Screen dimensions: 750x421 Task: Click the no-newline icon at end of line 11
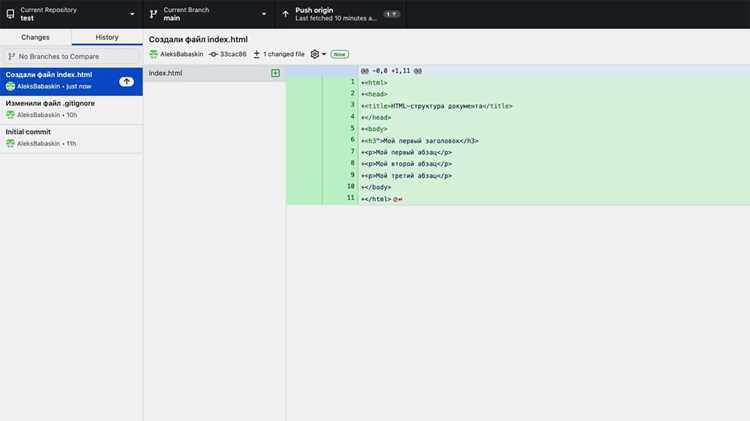click(x=398, y=199)
